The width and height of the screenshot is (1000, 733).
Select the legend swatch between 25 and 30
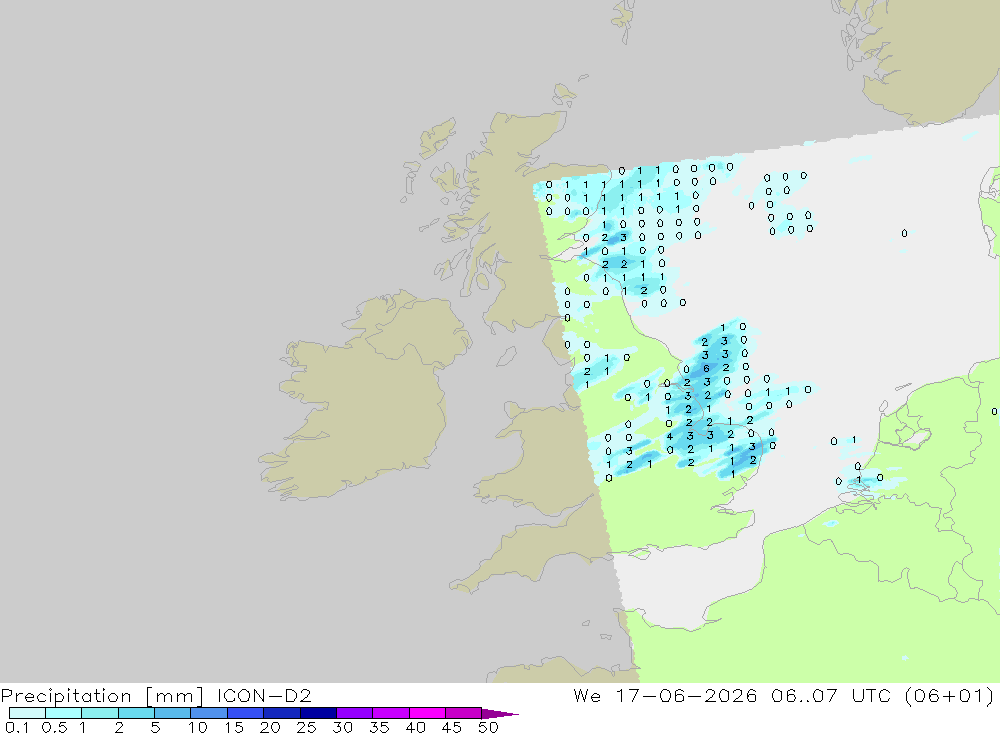pos(318,713)
